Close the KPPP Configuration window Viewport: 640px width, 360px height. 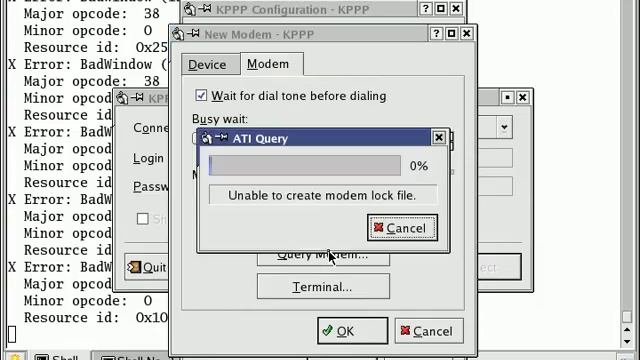coord(456,9)
